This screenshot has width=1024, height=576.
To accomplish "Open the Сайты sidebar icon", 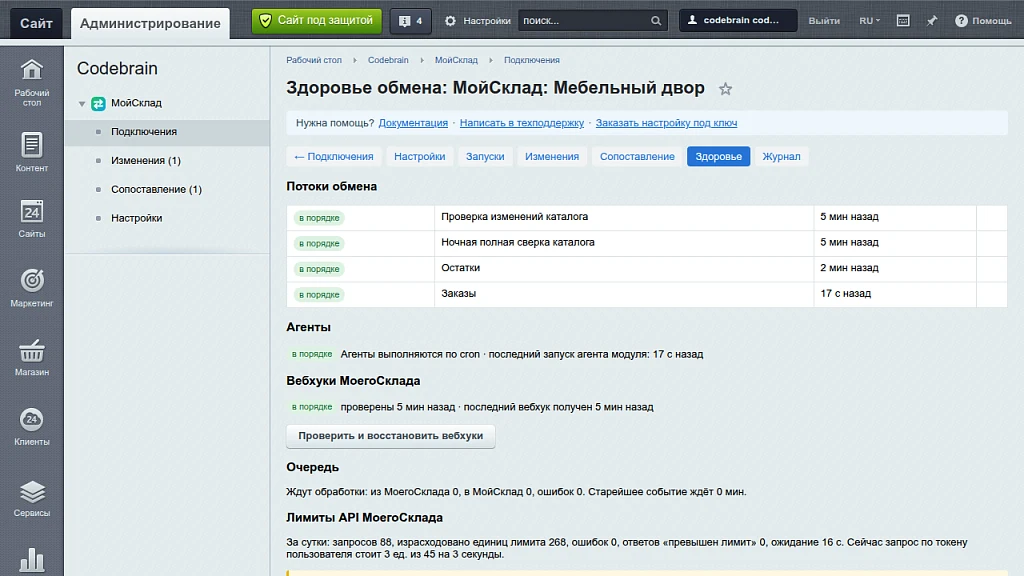I will click(31, 219).
